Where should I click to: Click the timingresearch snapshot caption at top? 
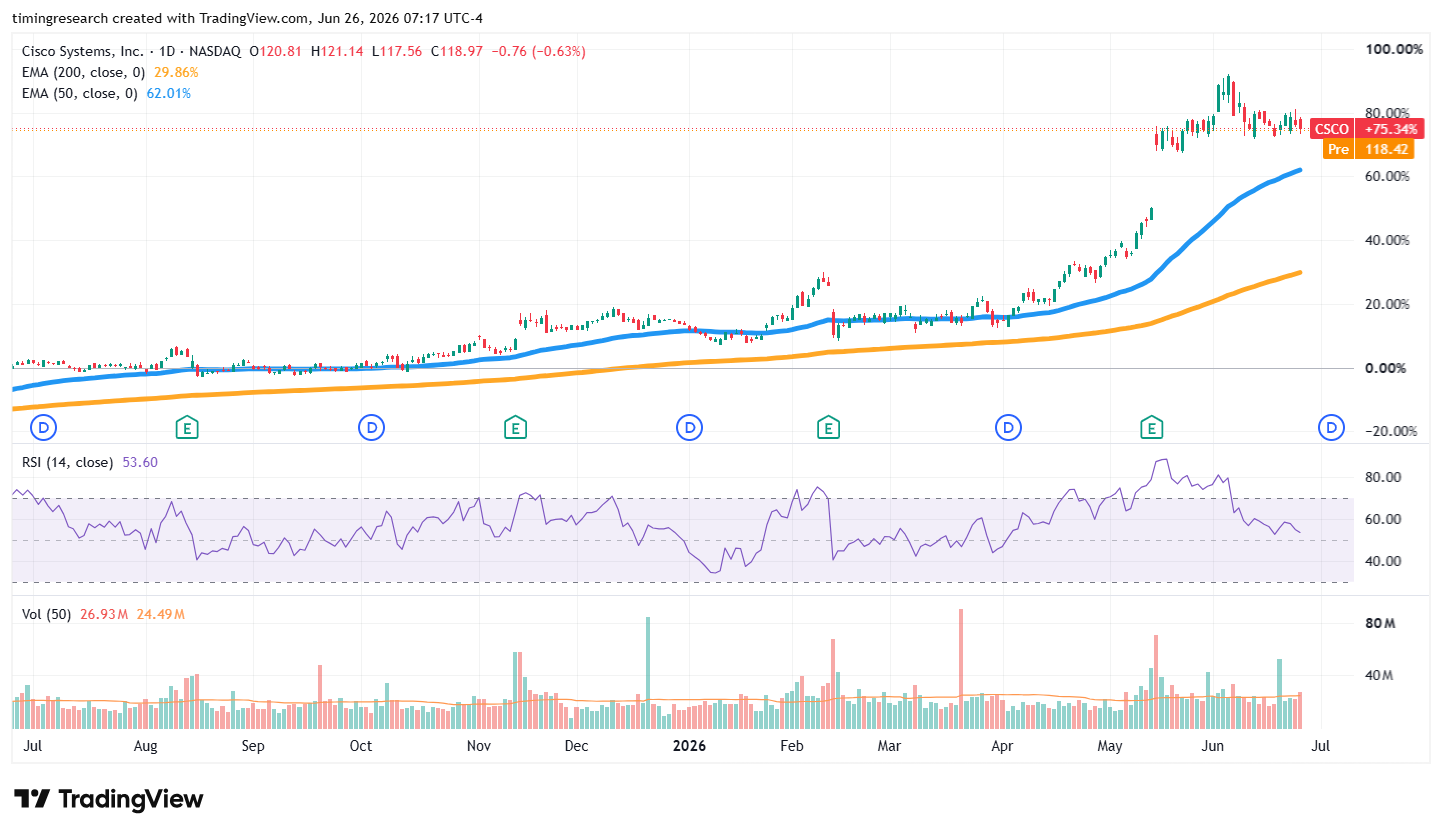point(247,17)
